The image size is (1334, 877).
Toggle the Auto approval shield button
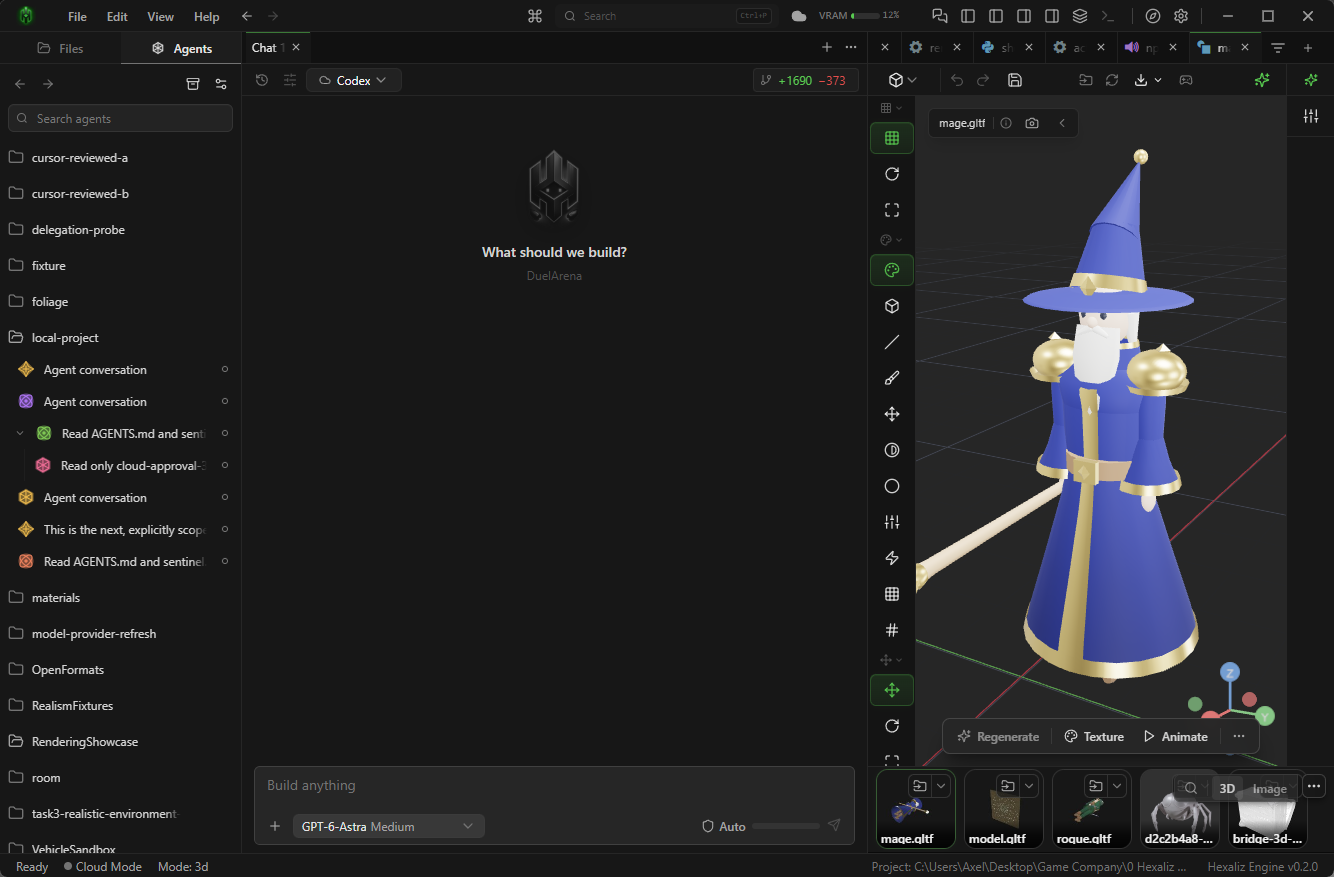[724, 826]
